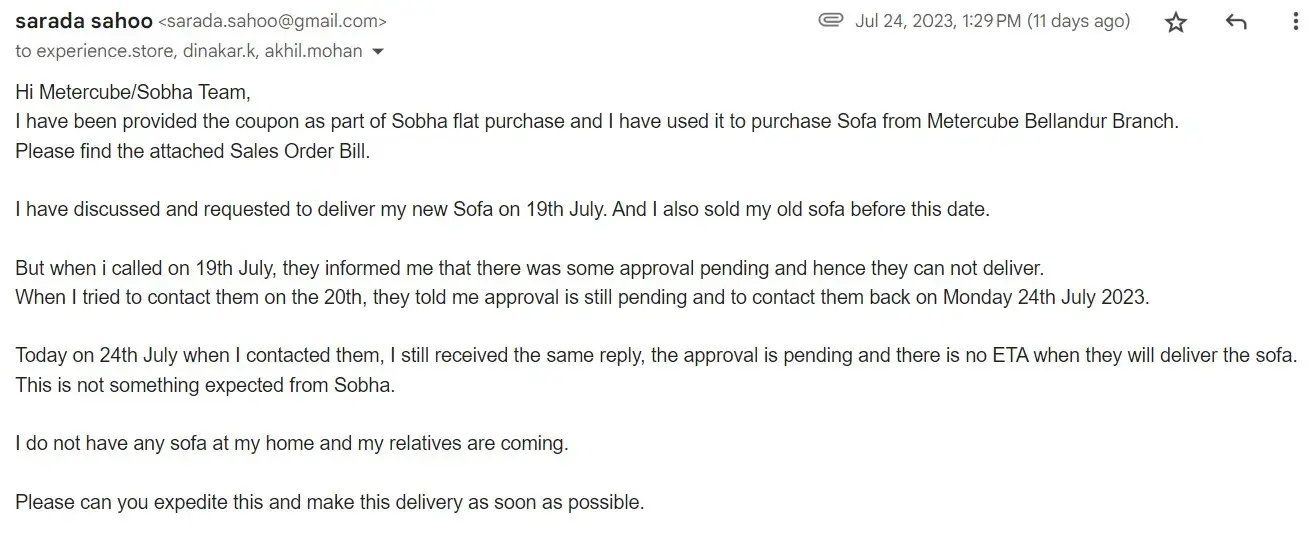The image size is (1309, 541).
Task: Click the Jul 24, 2023 timestamp
Action: (992, 21)
